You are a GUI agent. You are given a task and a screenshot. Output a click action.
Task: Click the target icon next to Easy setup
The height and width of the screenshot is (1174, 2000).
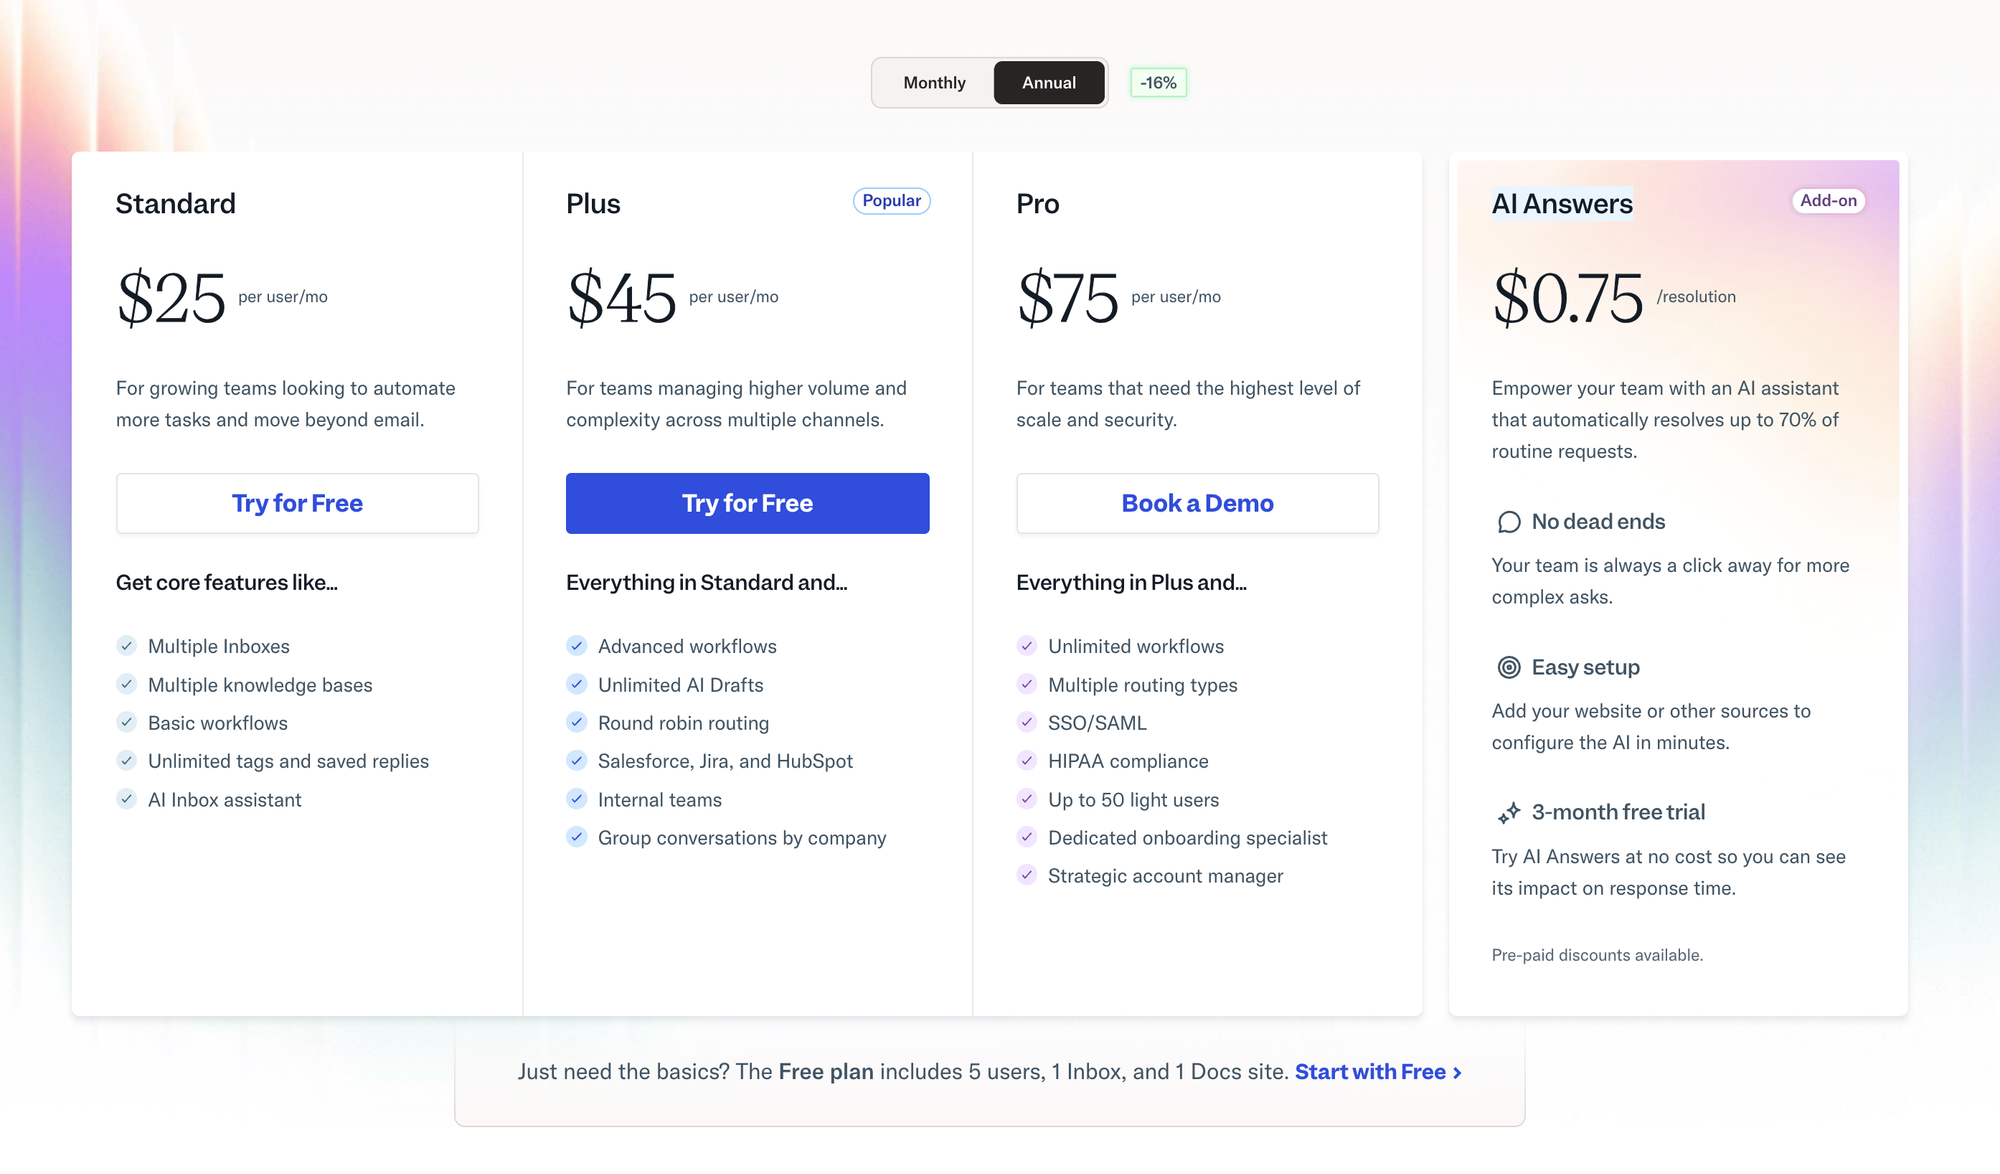click(1508, 667)
